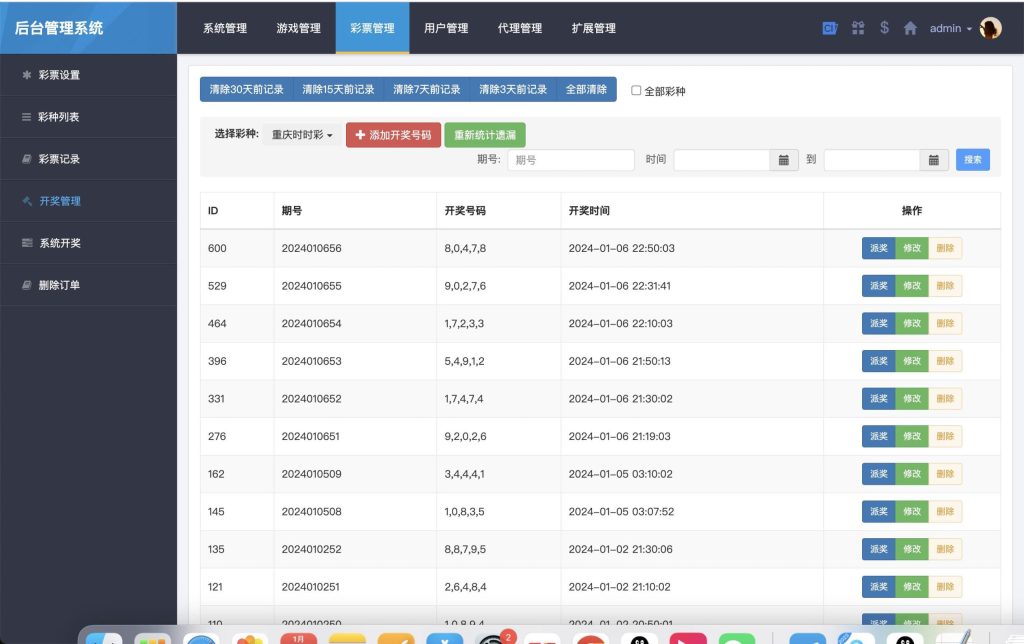Viewport: 1024px width, 644px height.
Task: Check the 全部彩种 checkbox
Action: coord(635,90)
